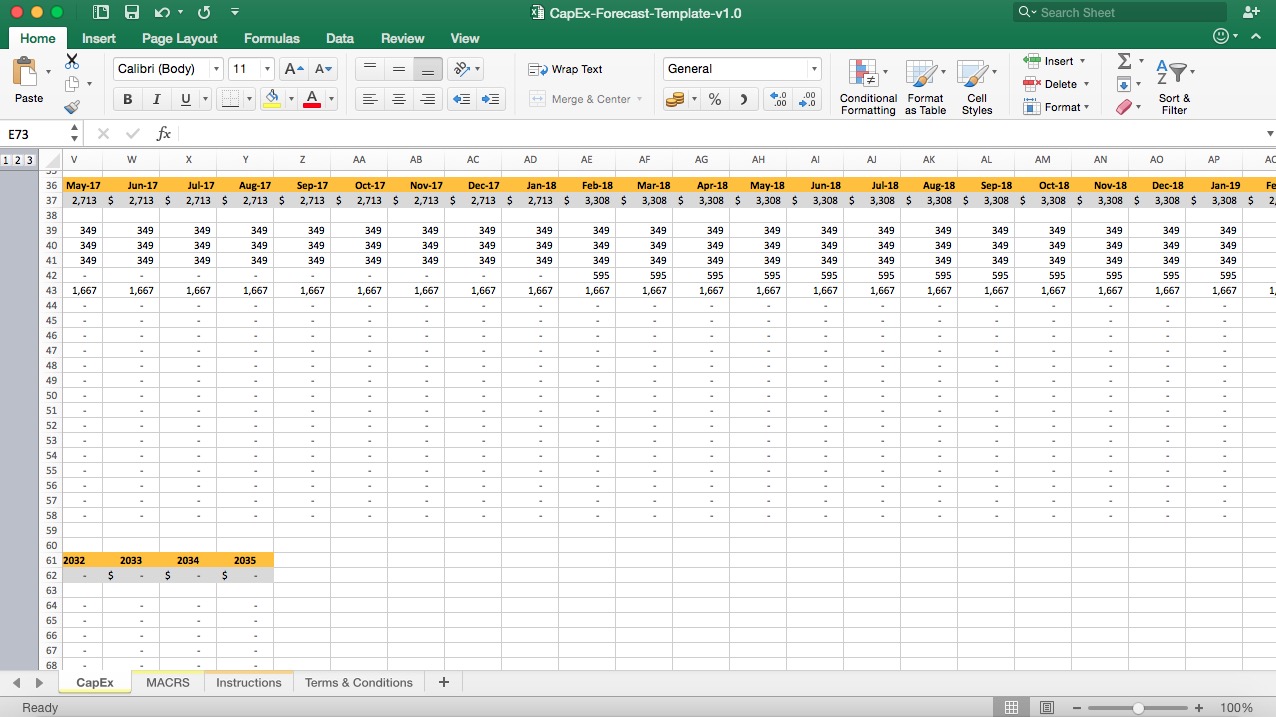Viewport: 1276px width, 717px height.
Task: Open the General number format dropdown
Action: click(813, 69)
